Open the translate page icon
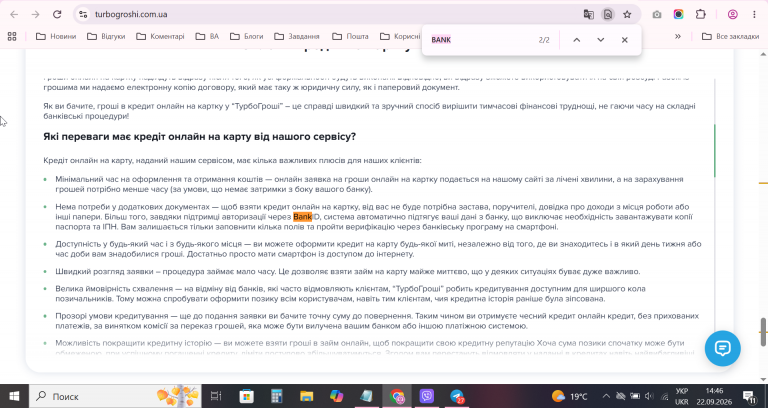The width and height of the screenshot is (768, 408). coord(589,14)
